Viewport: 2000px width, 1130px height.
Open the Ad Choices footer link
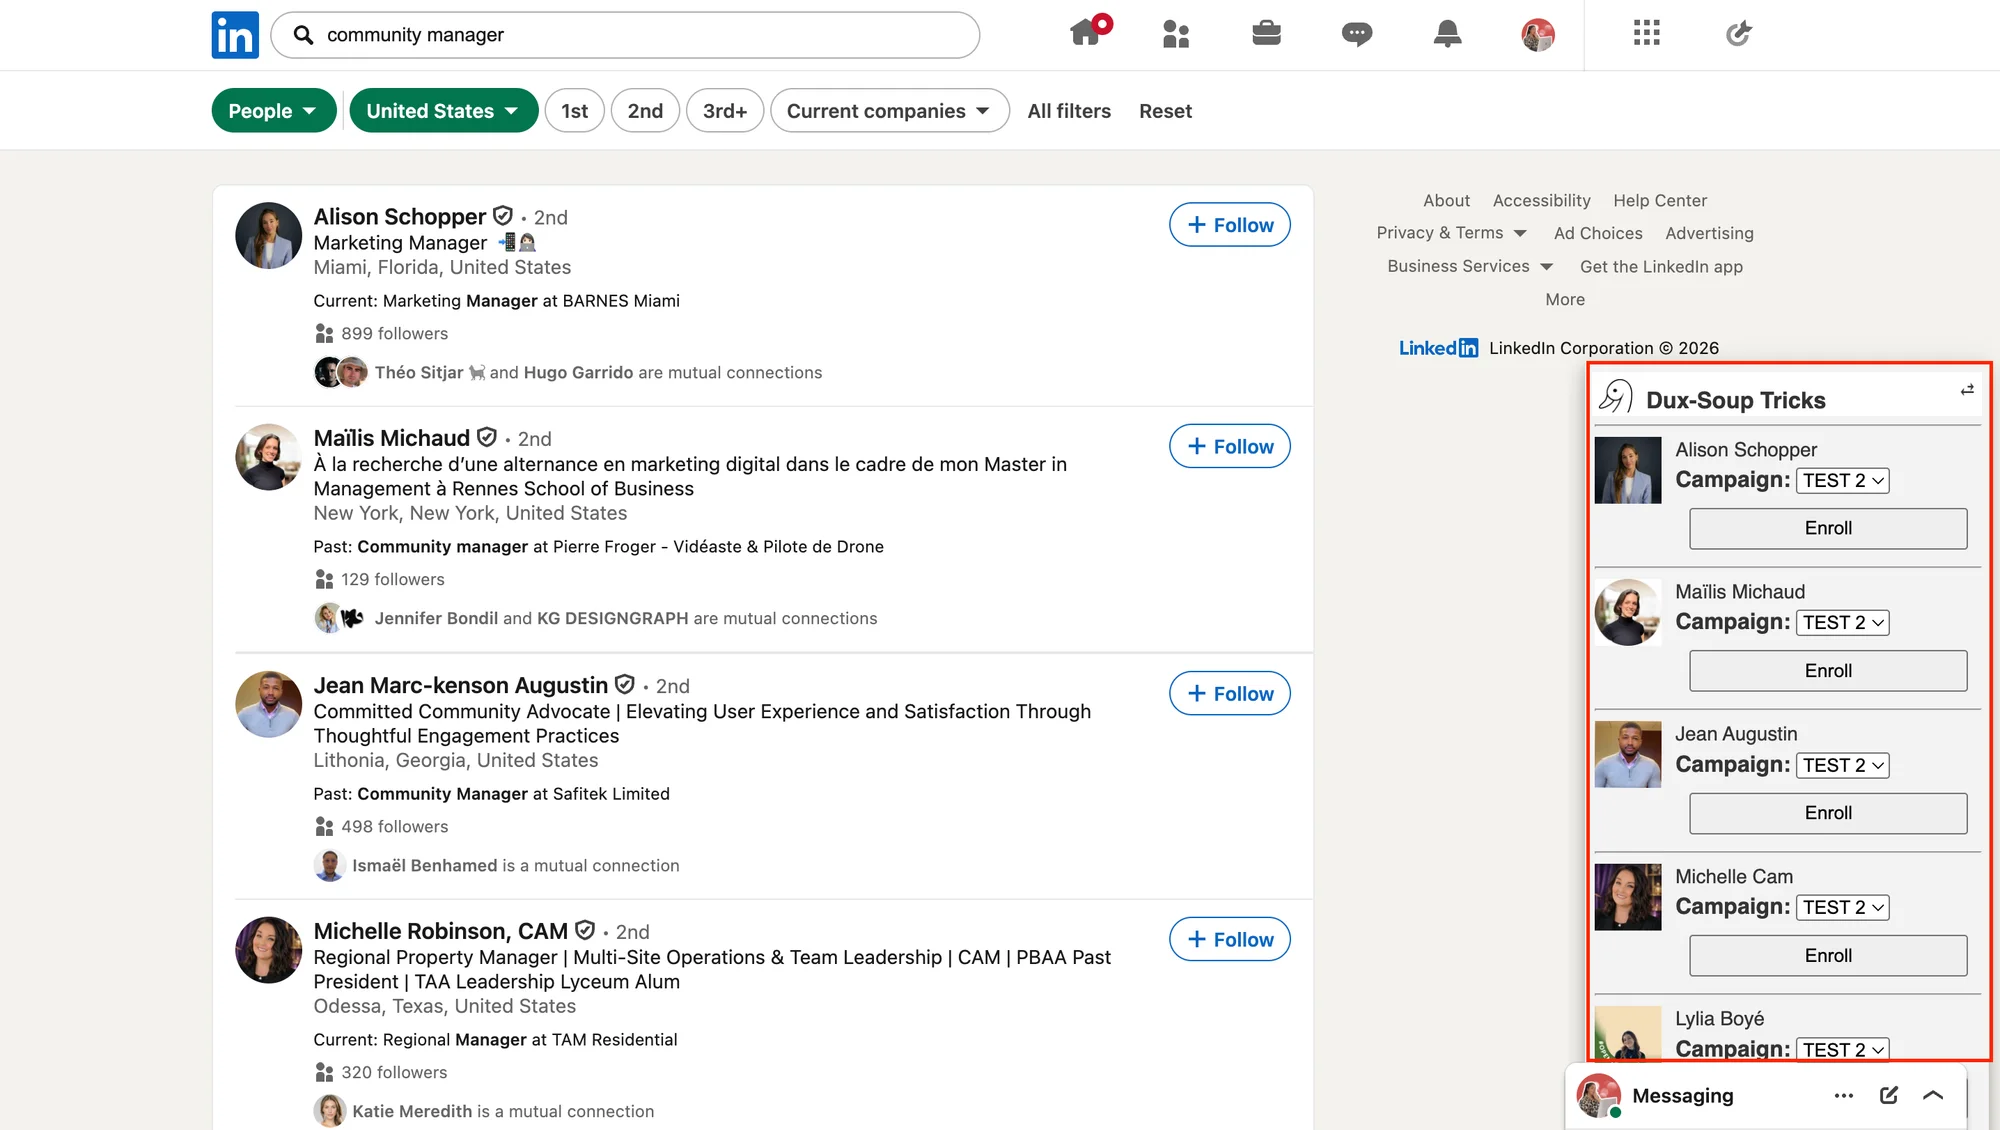(1598, 233)
